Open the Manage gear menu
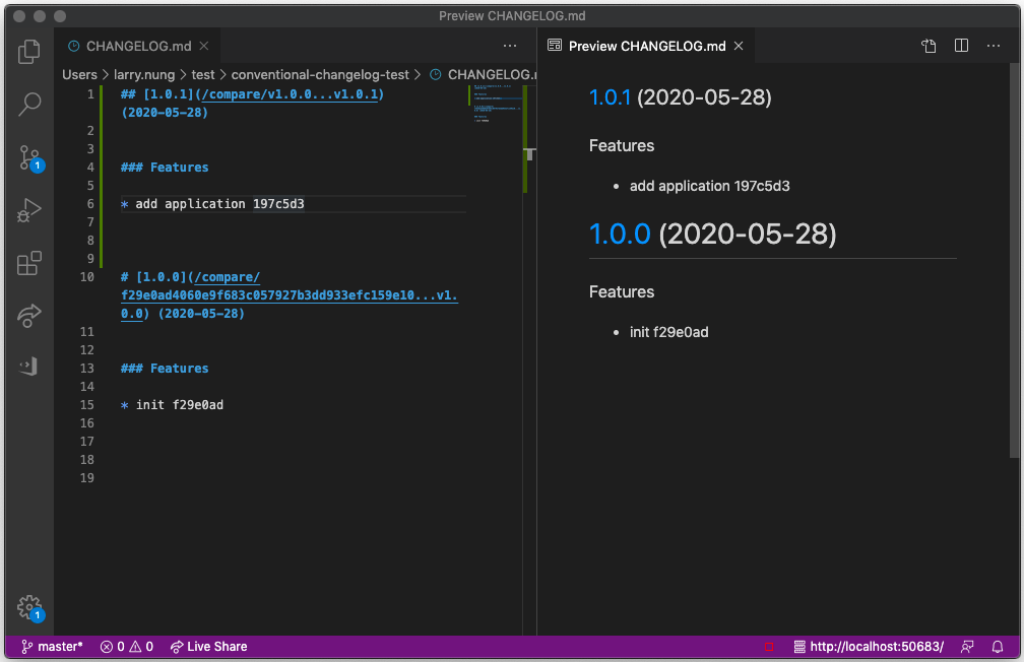Image resolution: width=1024 pixels, height=662 pixels. (x=29, y=608)
